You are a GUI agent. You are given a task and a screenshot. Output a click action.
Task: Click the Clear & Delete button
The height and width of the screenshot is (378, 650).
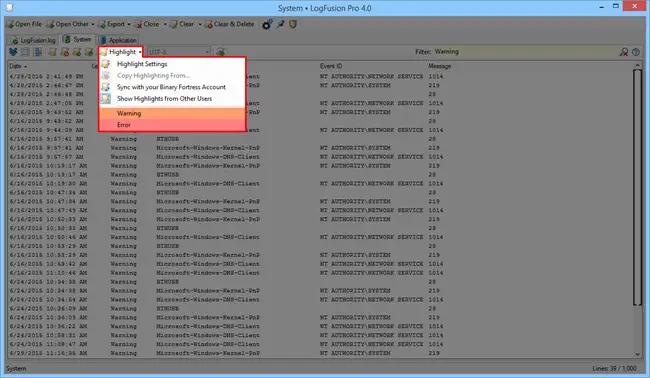[x=230, y=24]
